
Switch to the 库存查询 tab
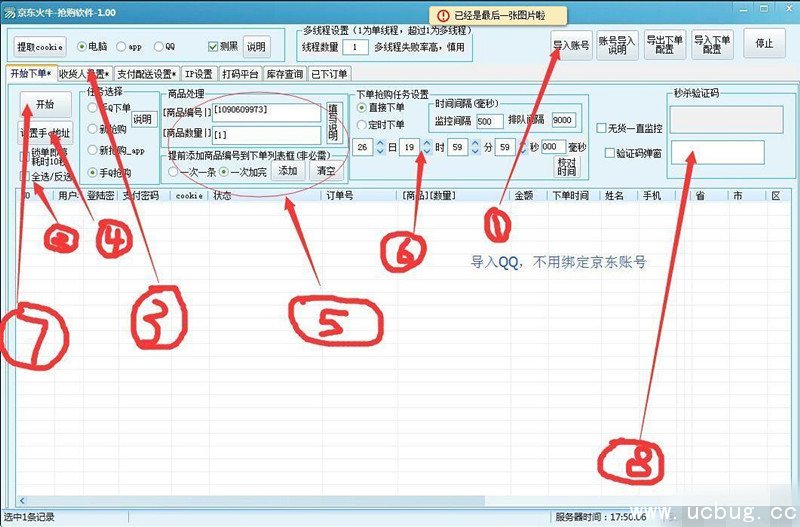click(284, 73)
